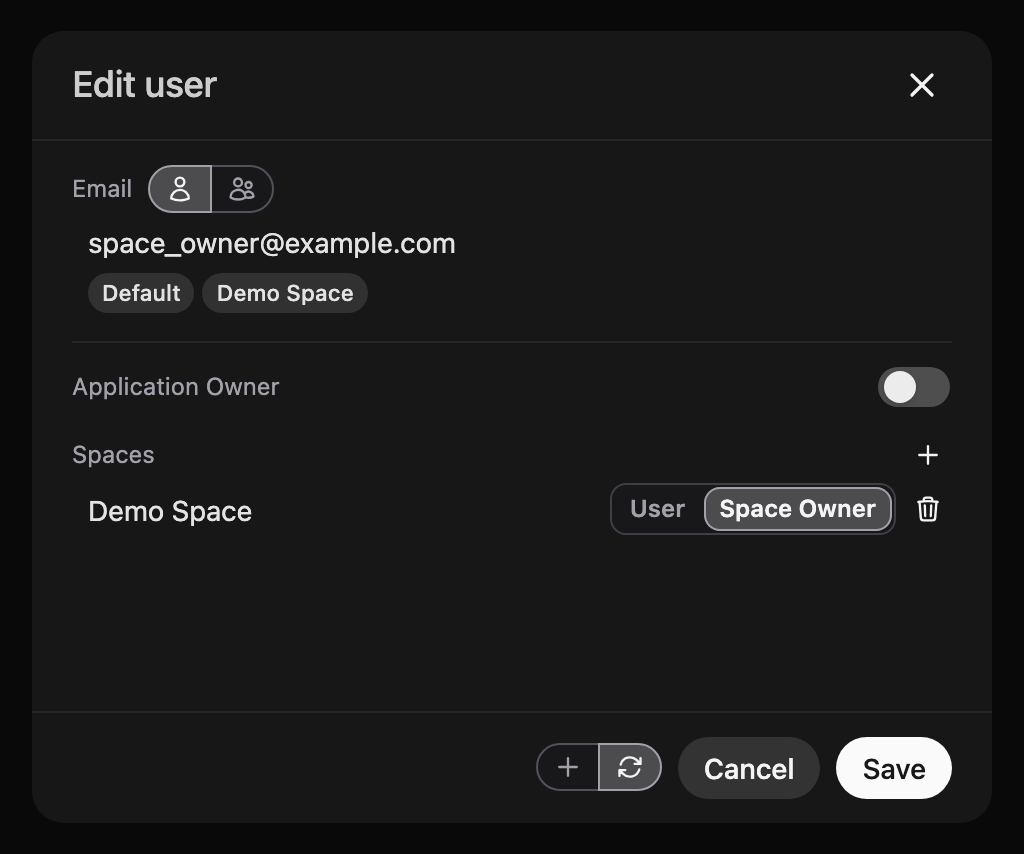1024x854 pixels.
Task: Click the Application Owner label
Action: [x=176, y=387]
